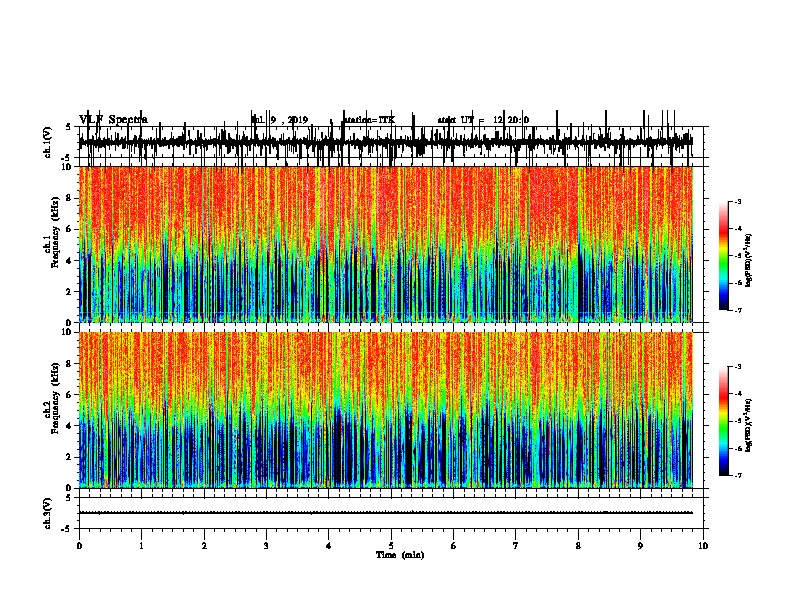Click time axis tick label '8'
The image size is (792, 612).
tap(578, 546)
